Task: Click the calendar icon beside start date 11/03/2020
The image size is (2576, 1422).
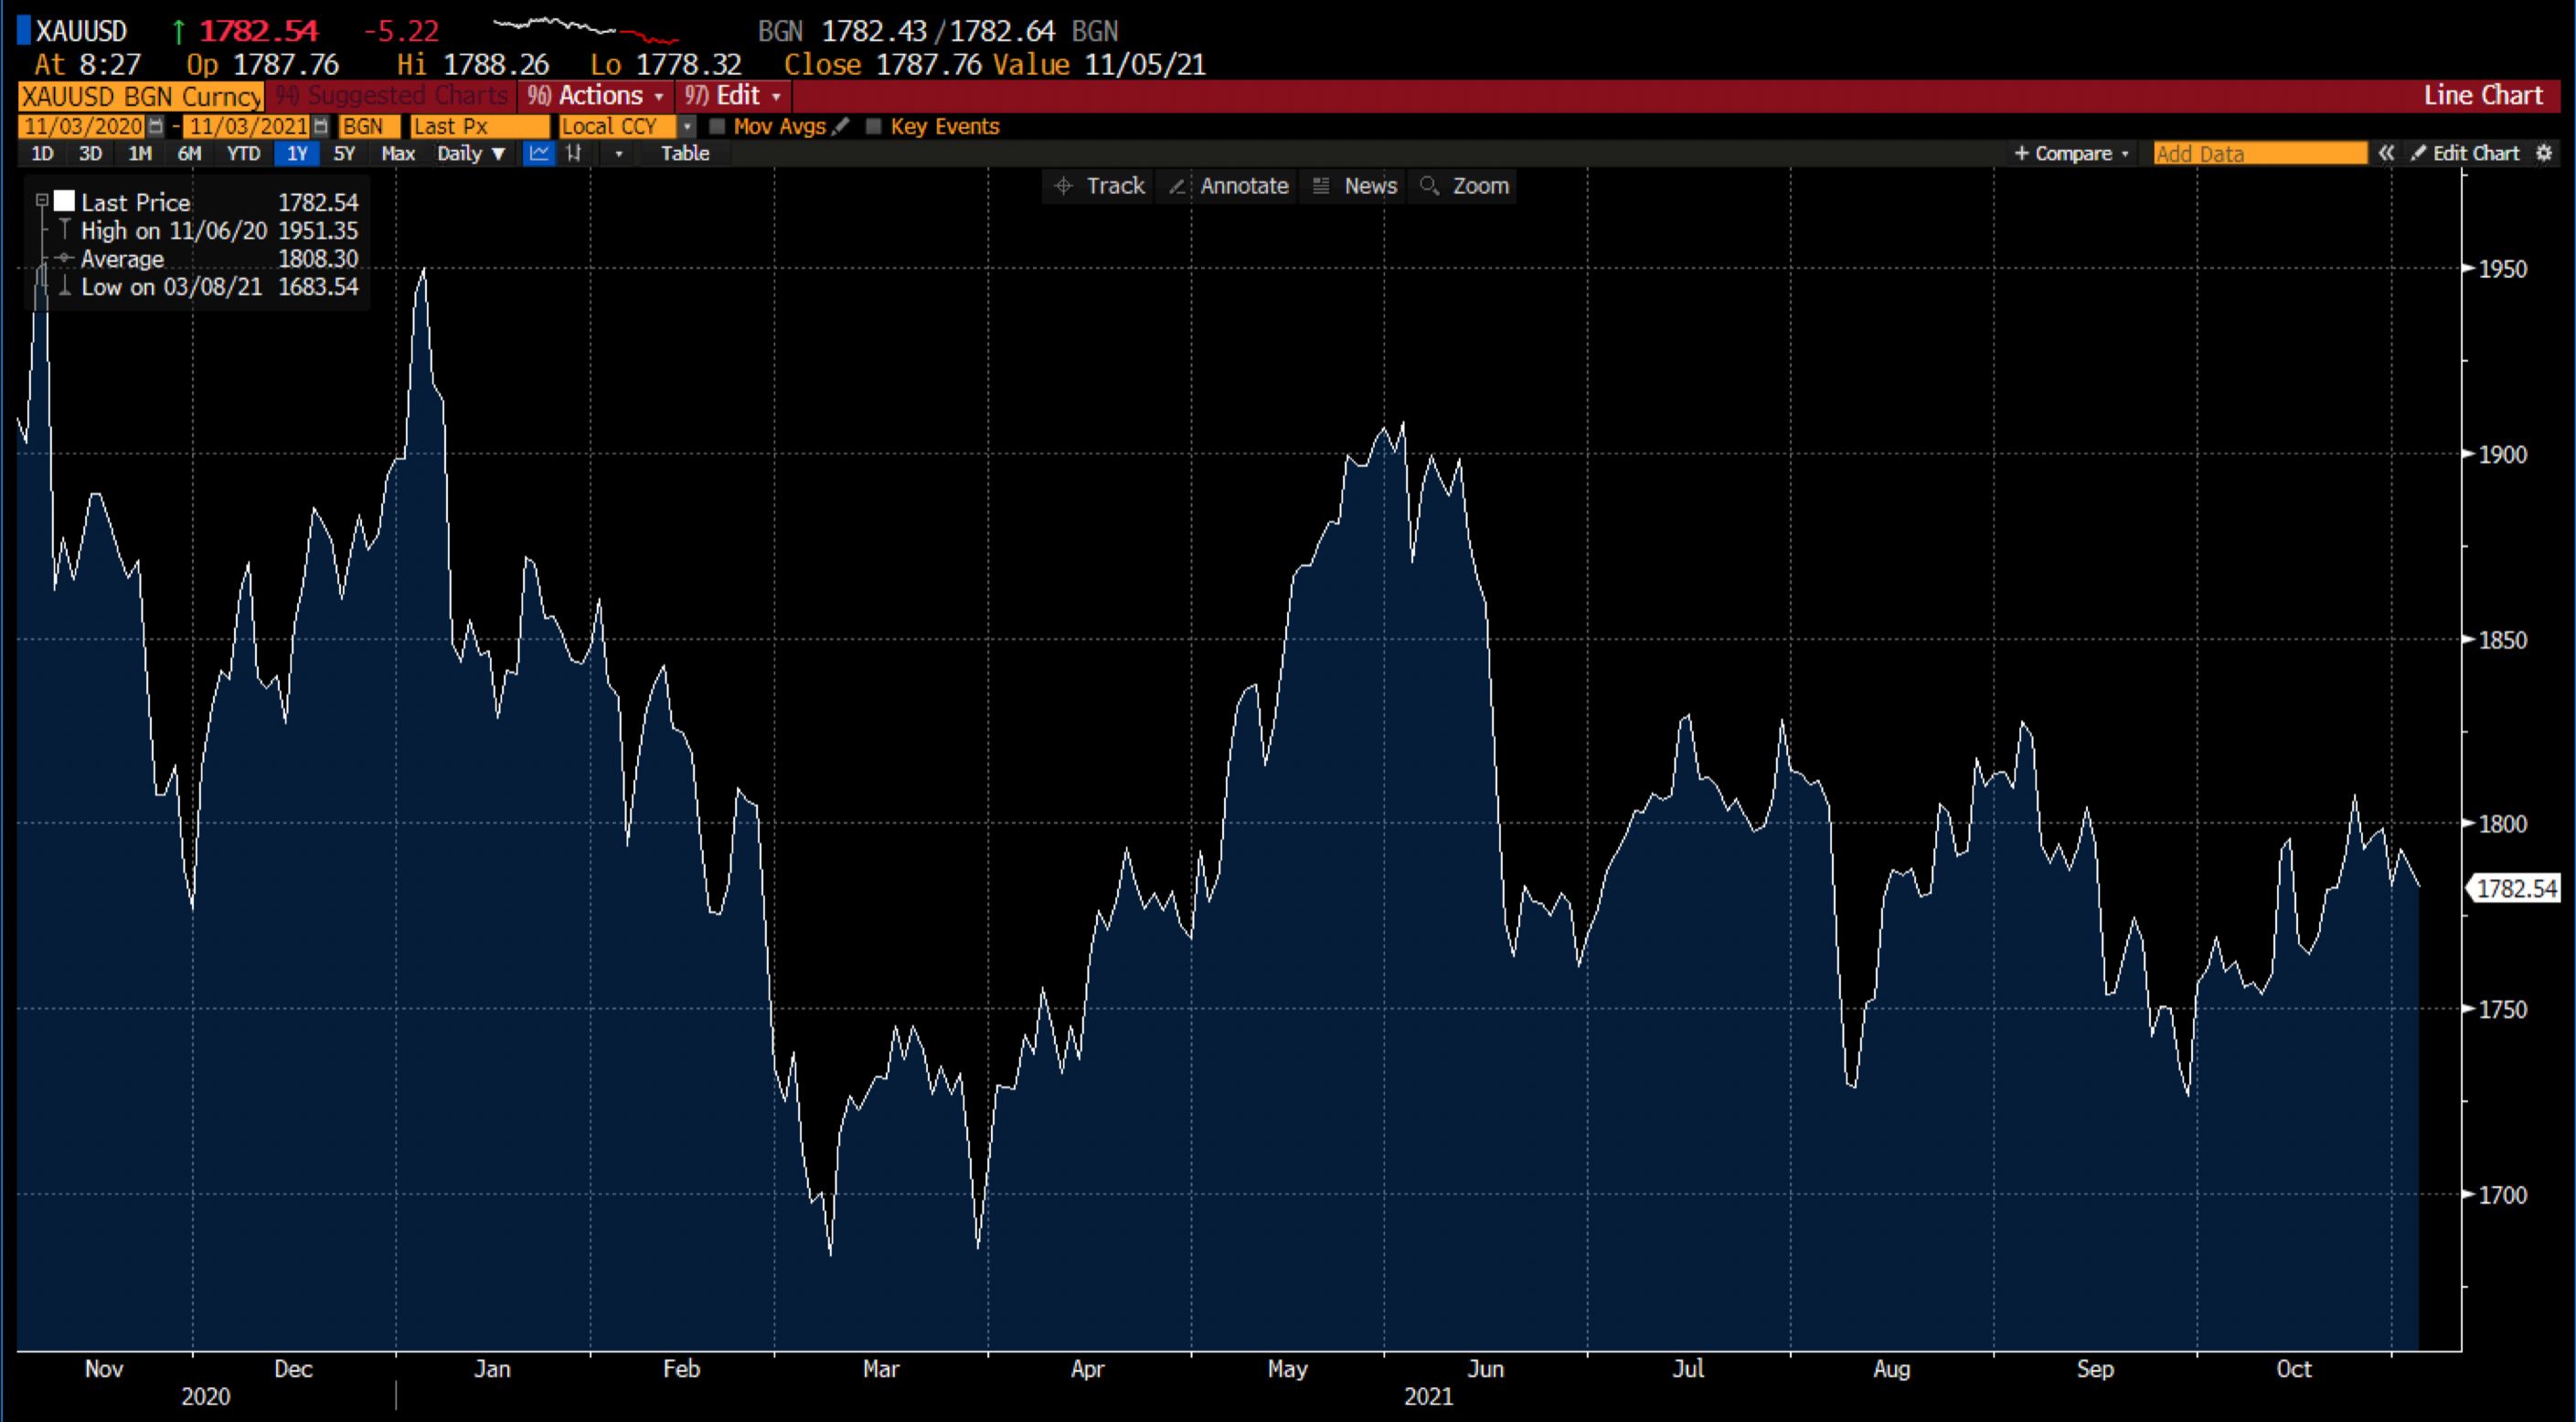Action: 156,127
